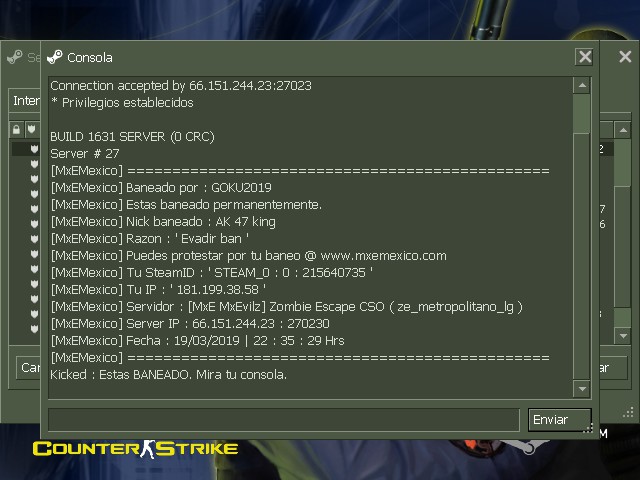This screenshot has width=640, height=480.
Task: Click the server list scroll down arrow
Action: pyautogui.click(x=623, y=336)
